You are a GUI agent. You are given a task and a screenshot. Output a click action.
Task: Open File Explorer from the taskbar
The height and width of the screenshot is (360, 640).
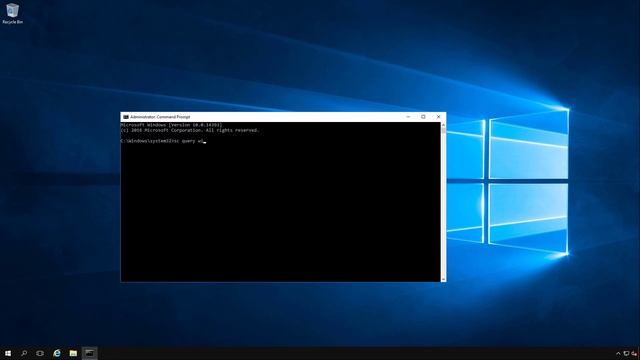point(73,353)
